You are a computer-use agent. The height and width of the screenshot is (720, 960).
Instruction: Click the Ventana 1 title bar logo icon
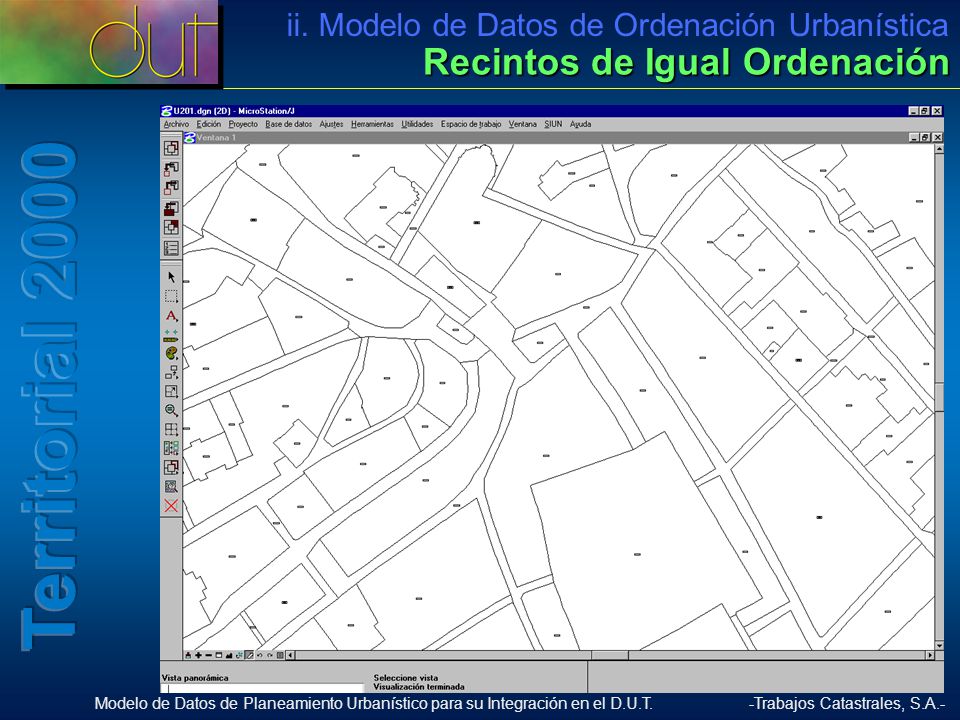pos(189,138)
